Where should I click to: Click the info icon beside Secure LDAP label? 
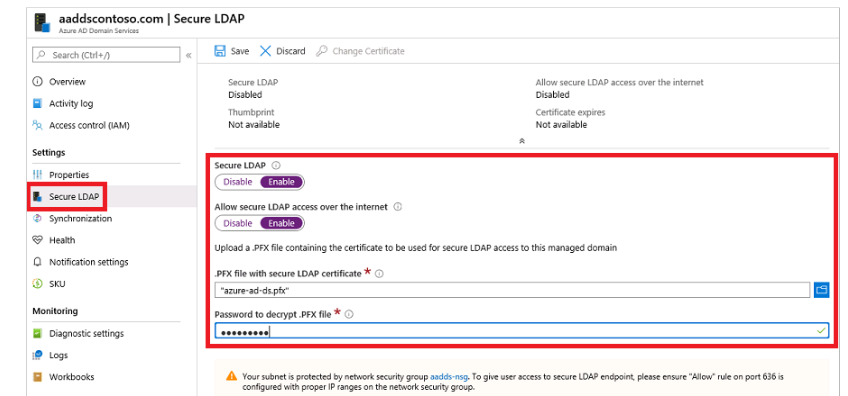[276, 166]
